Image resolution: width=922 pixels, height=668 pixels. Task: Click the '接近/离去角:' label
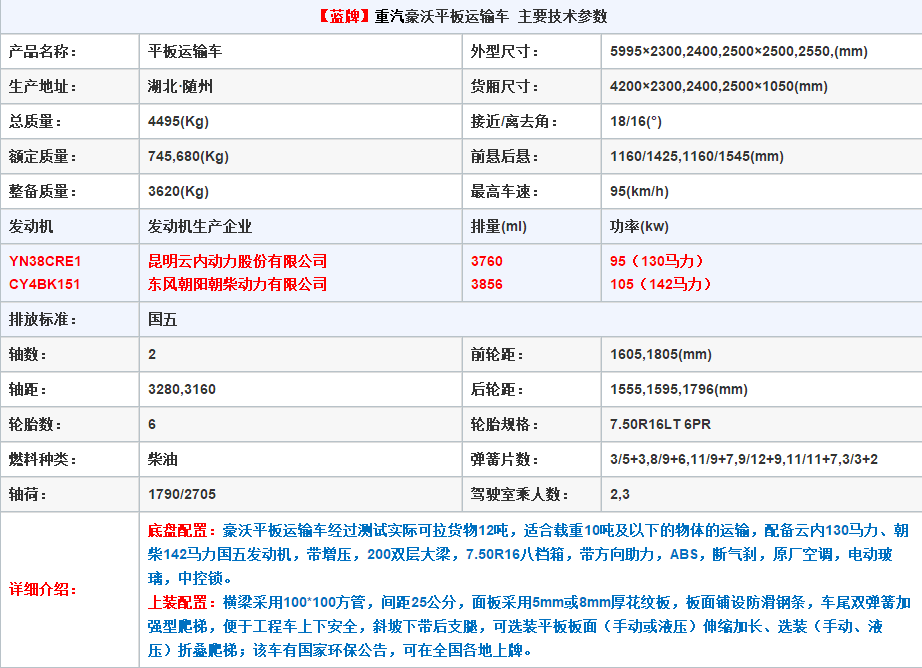(514, 122)
